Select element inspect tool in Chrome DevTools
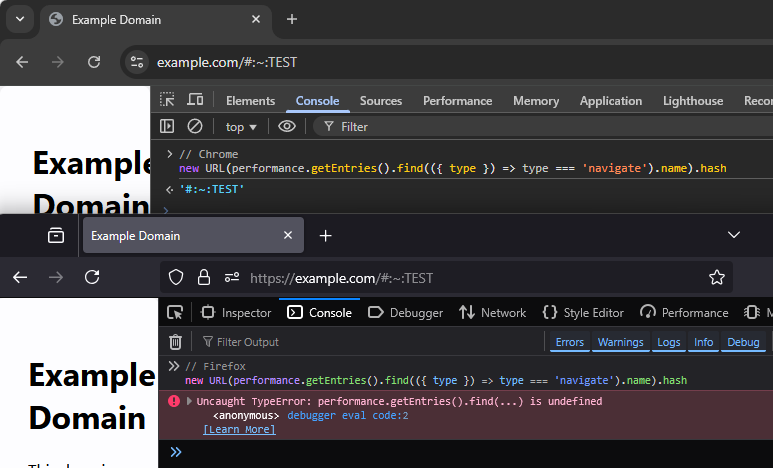This screenshot has height=468, width=773. click(x=167, y=100)
